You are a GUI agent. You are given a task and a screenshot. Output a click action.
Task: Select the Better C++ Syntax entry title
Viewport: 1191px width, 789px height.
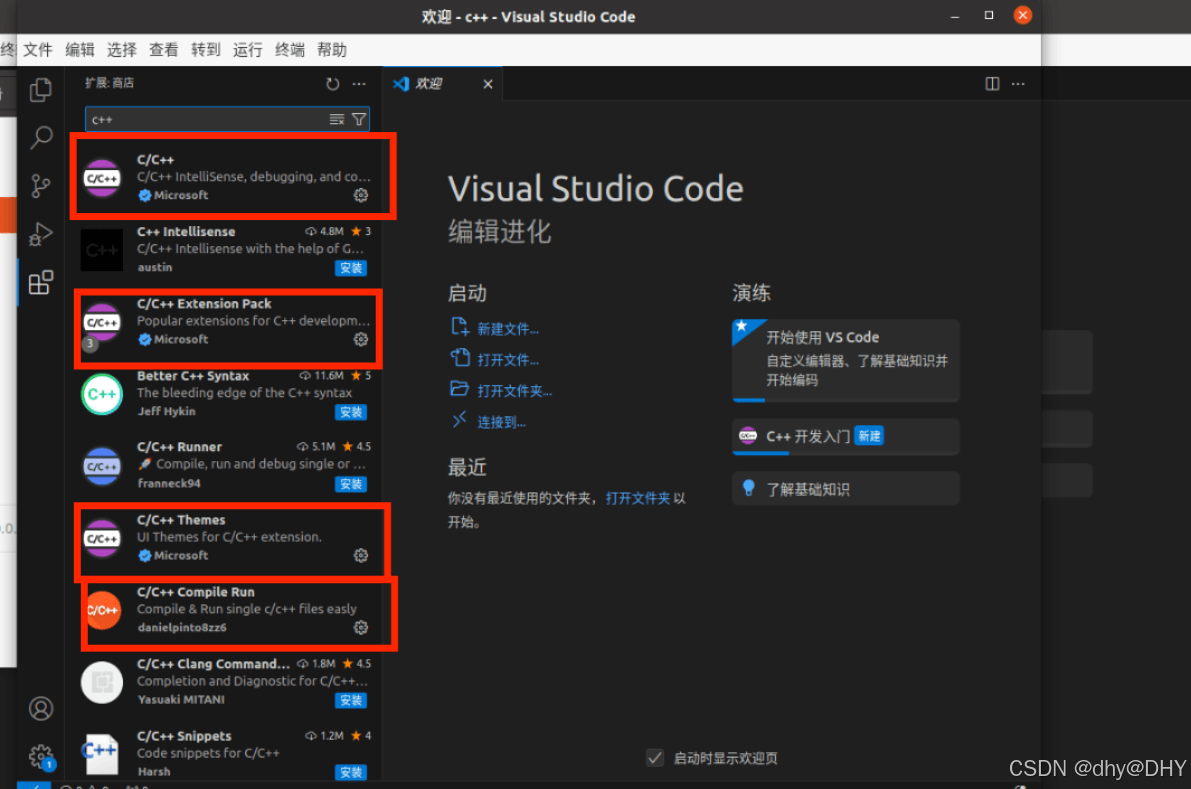(x=193, y=376)
